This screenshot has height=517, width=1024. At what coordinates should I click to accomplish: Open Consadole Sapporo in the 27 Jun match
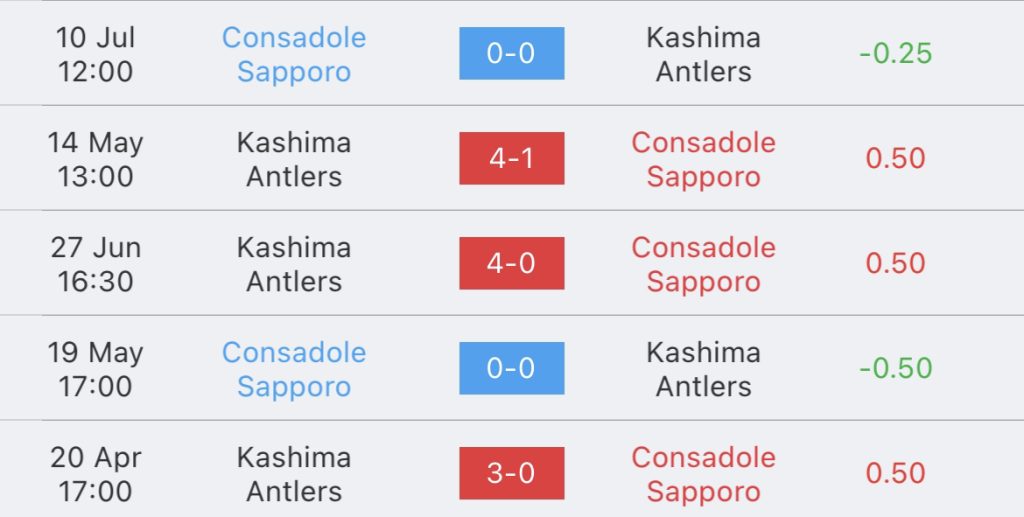pos(703,264)
